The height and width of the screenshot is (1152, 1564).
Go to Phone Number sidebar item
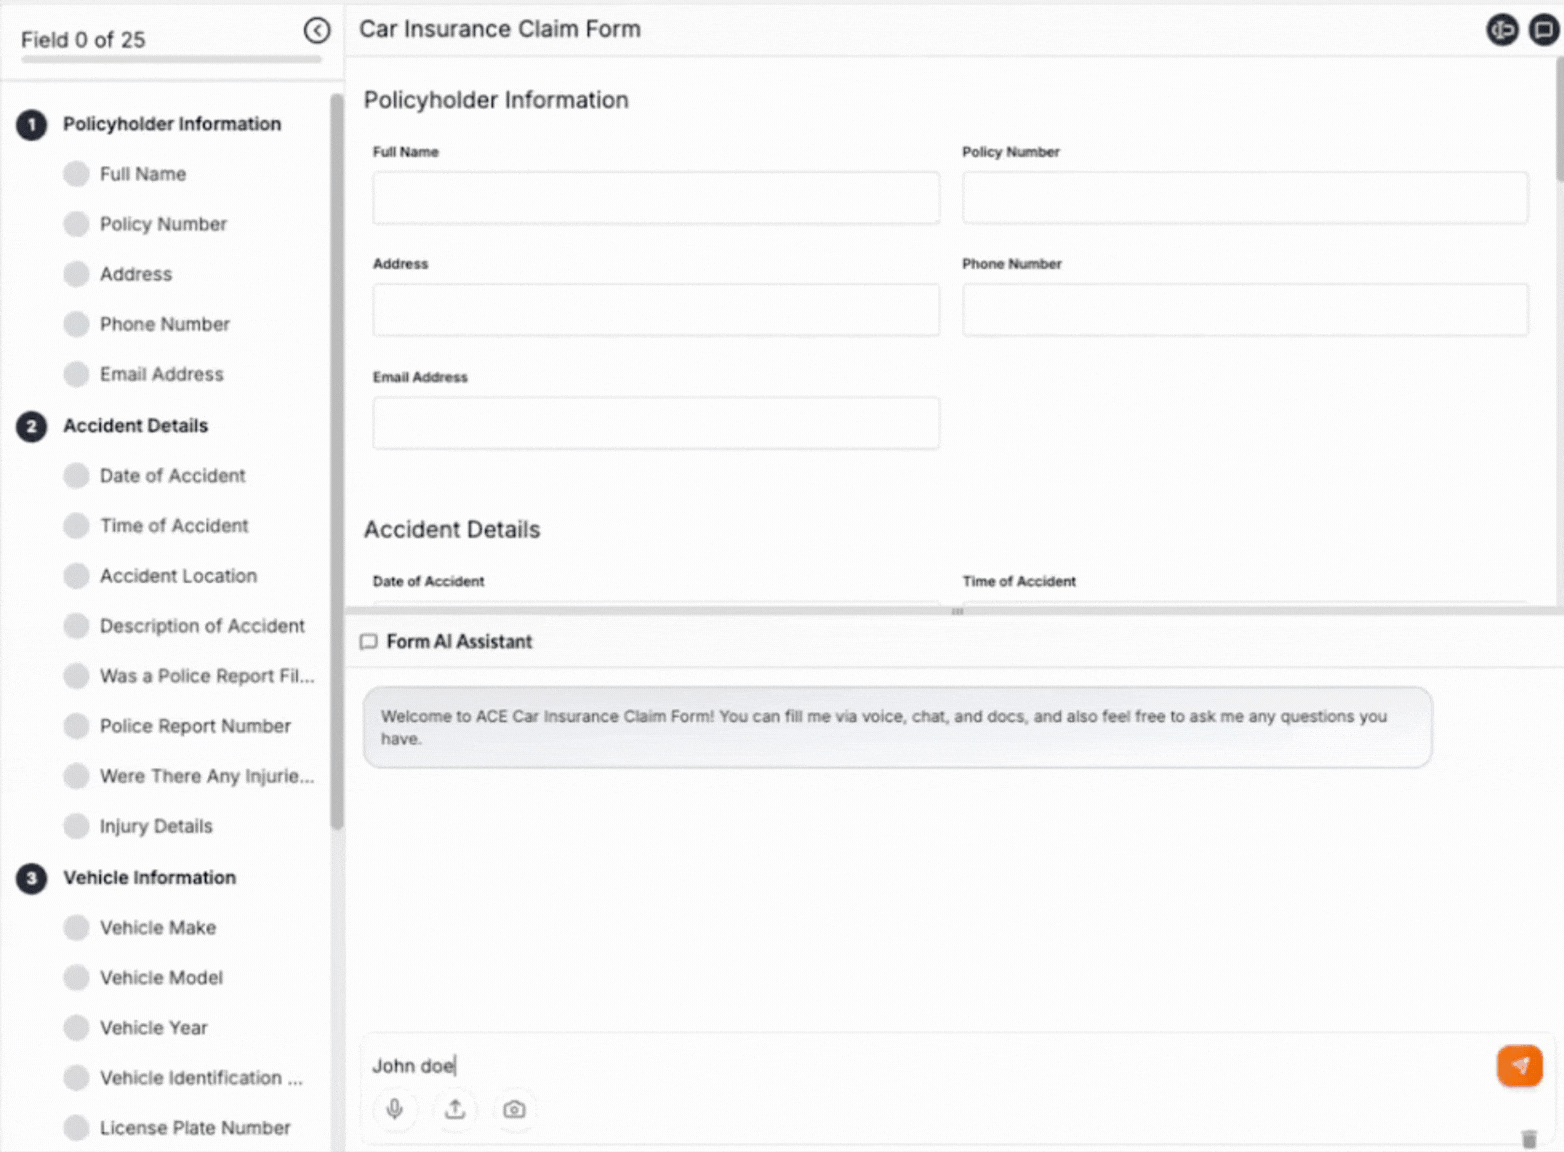(147, 324)
